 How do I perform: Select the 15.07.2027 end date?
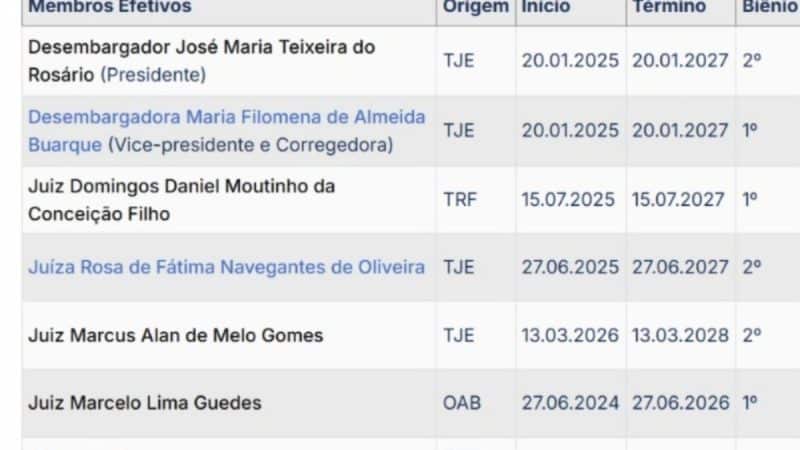coord(679,199)
